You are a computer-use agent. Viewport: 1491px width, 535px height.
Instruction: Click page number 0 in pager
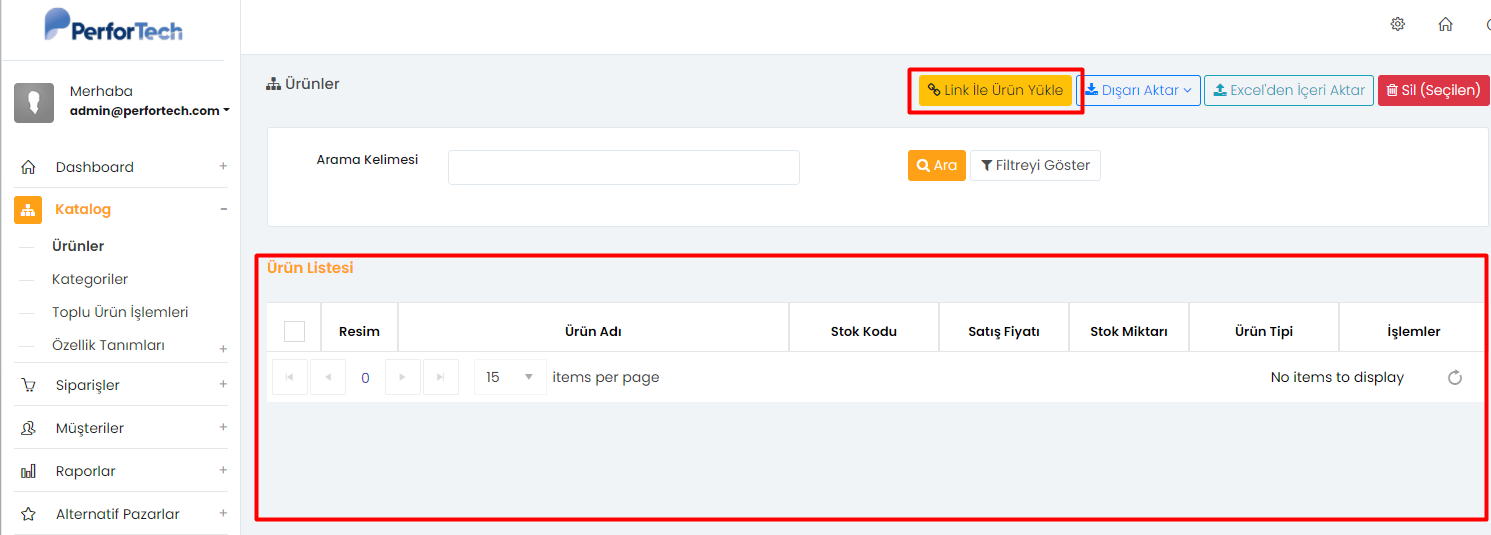point(365,377)
